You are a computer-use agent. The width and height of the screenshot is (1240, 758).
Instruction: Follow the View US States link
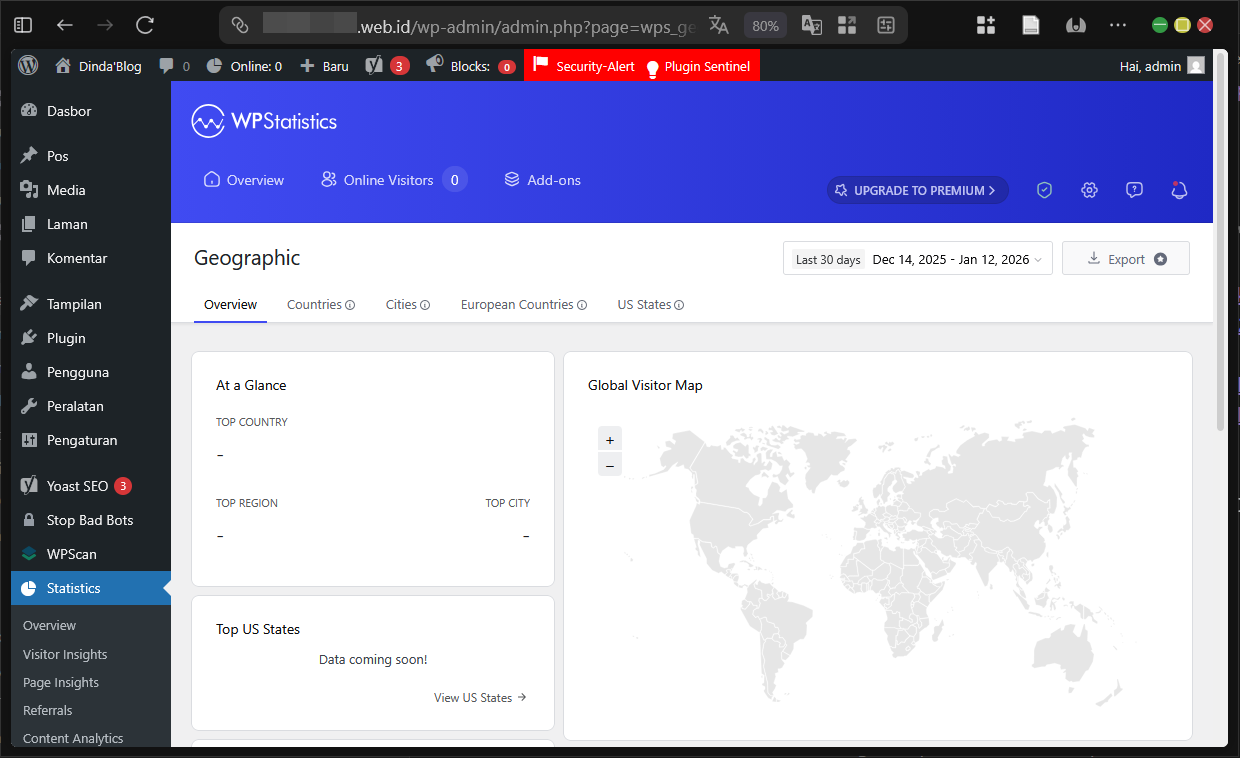(x=473, y=697)
